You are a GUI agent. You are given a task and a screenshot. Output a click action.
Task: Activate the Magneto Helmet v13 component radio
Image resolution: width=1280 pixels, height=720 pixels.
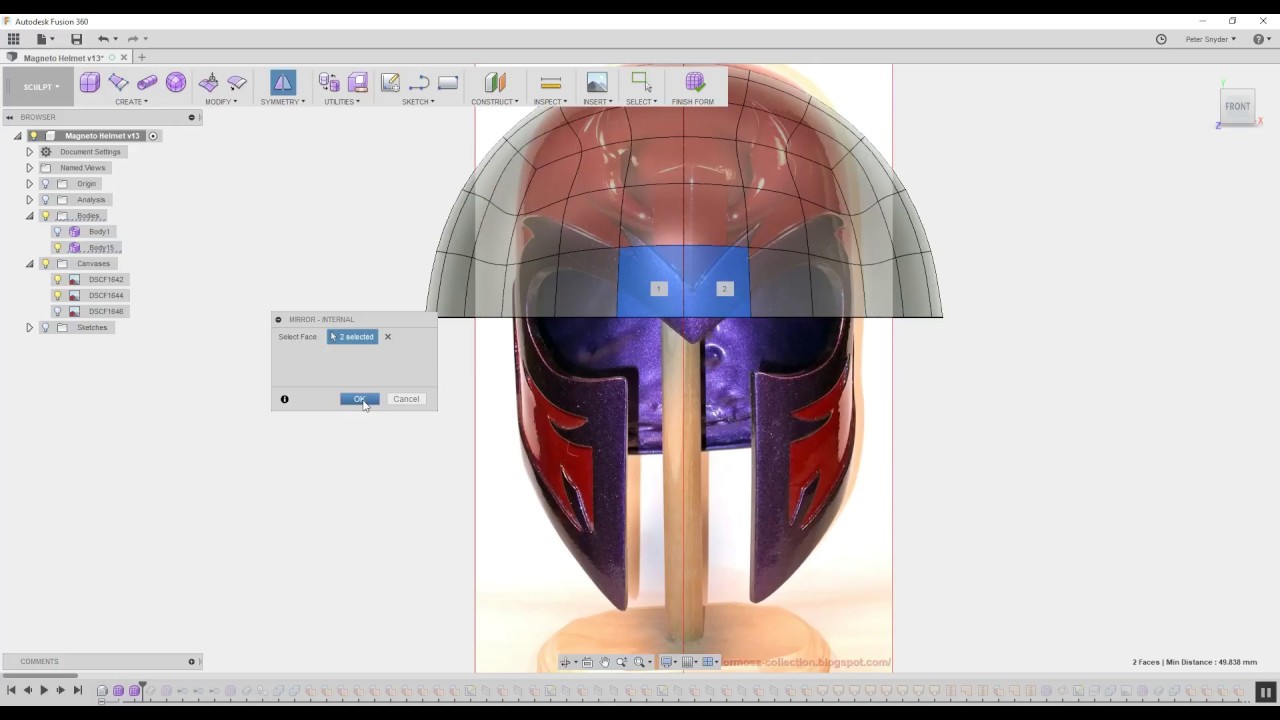153,136
